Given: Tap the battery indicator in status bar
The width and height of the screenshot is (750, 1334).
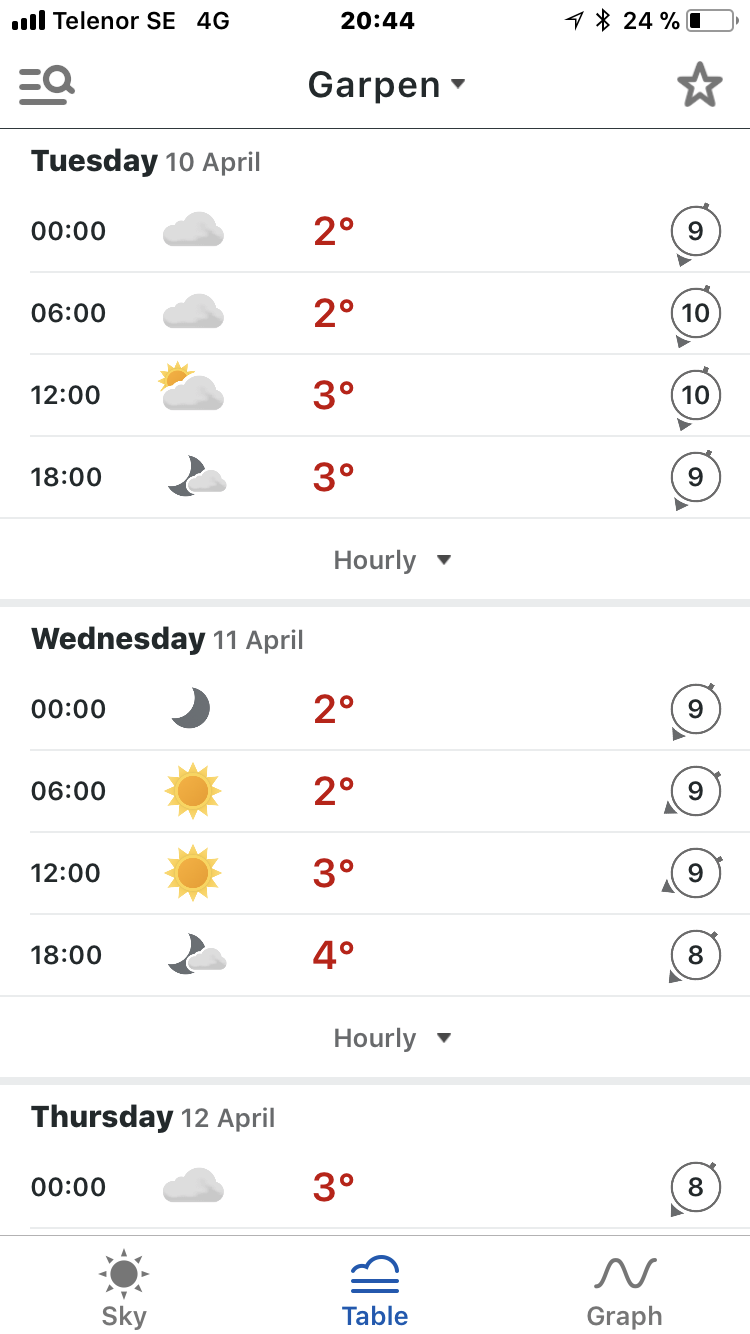Looking at the screenshot, I should [x=709, y=20].
